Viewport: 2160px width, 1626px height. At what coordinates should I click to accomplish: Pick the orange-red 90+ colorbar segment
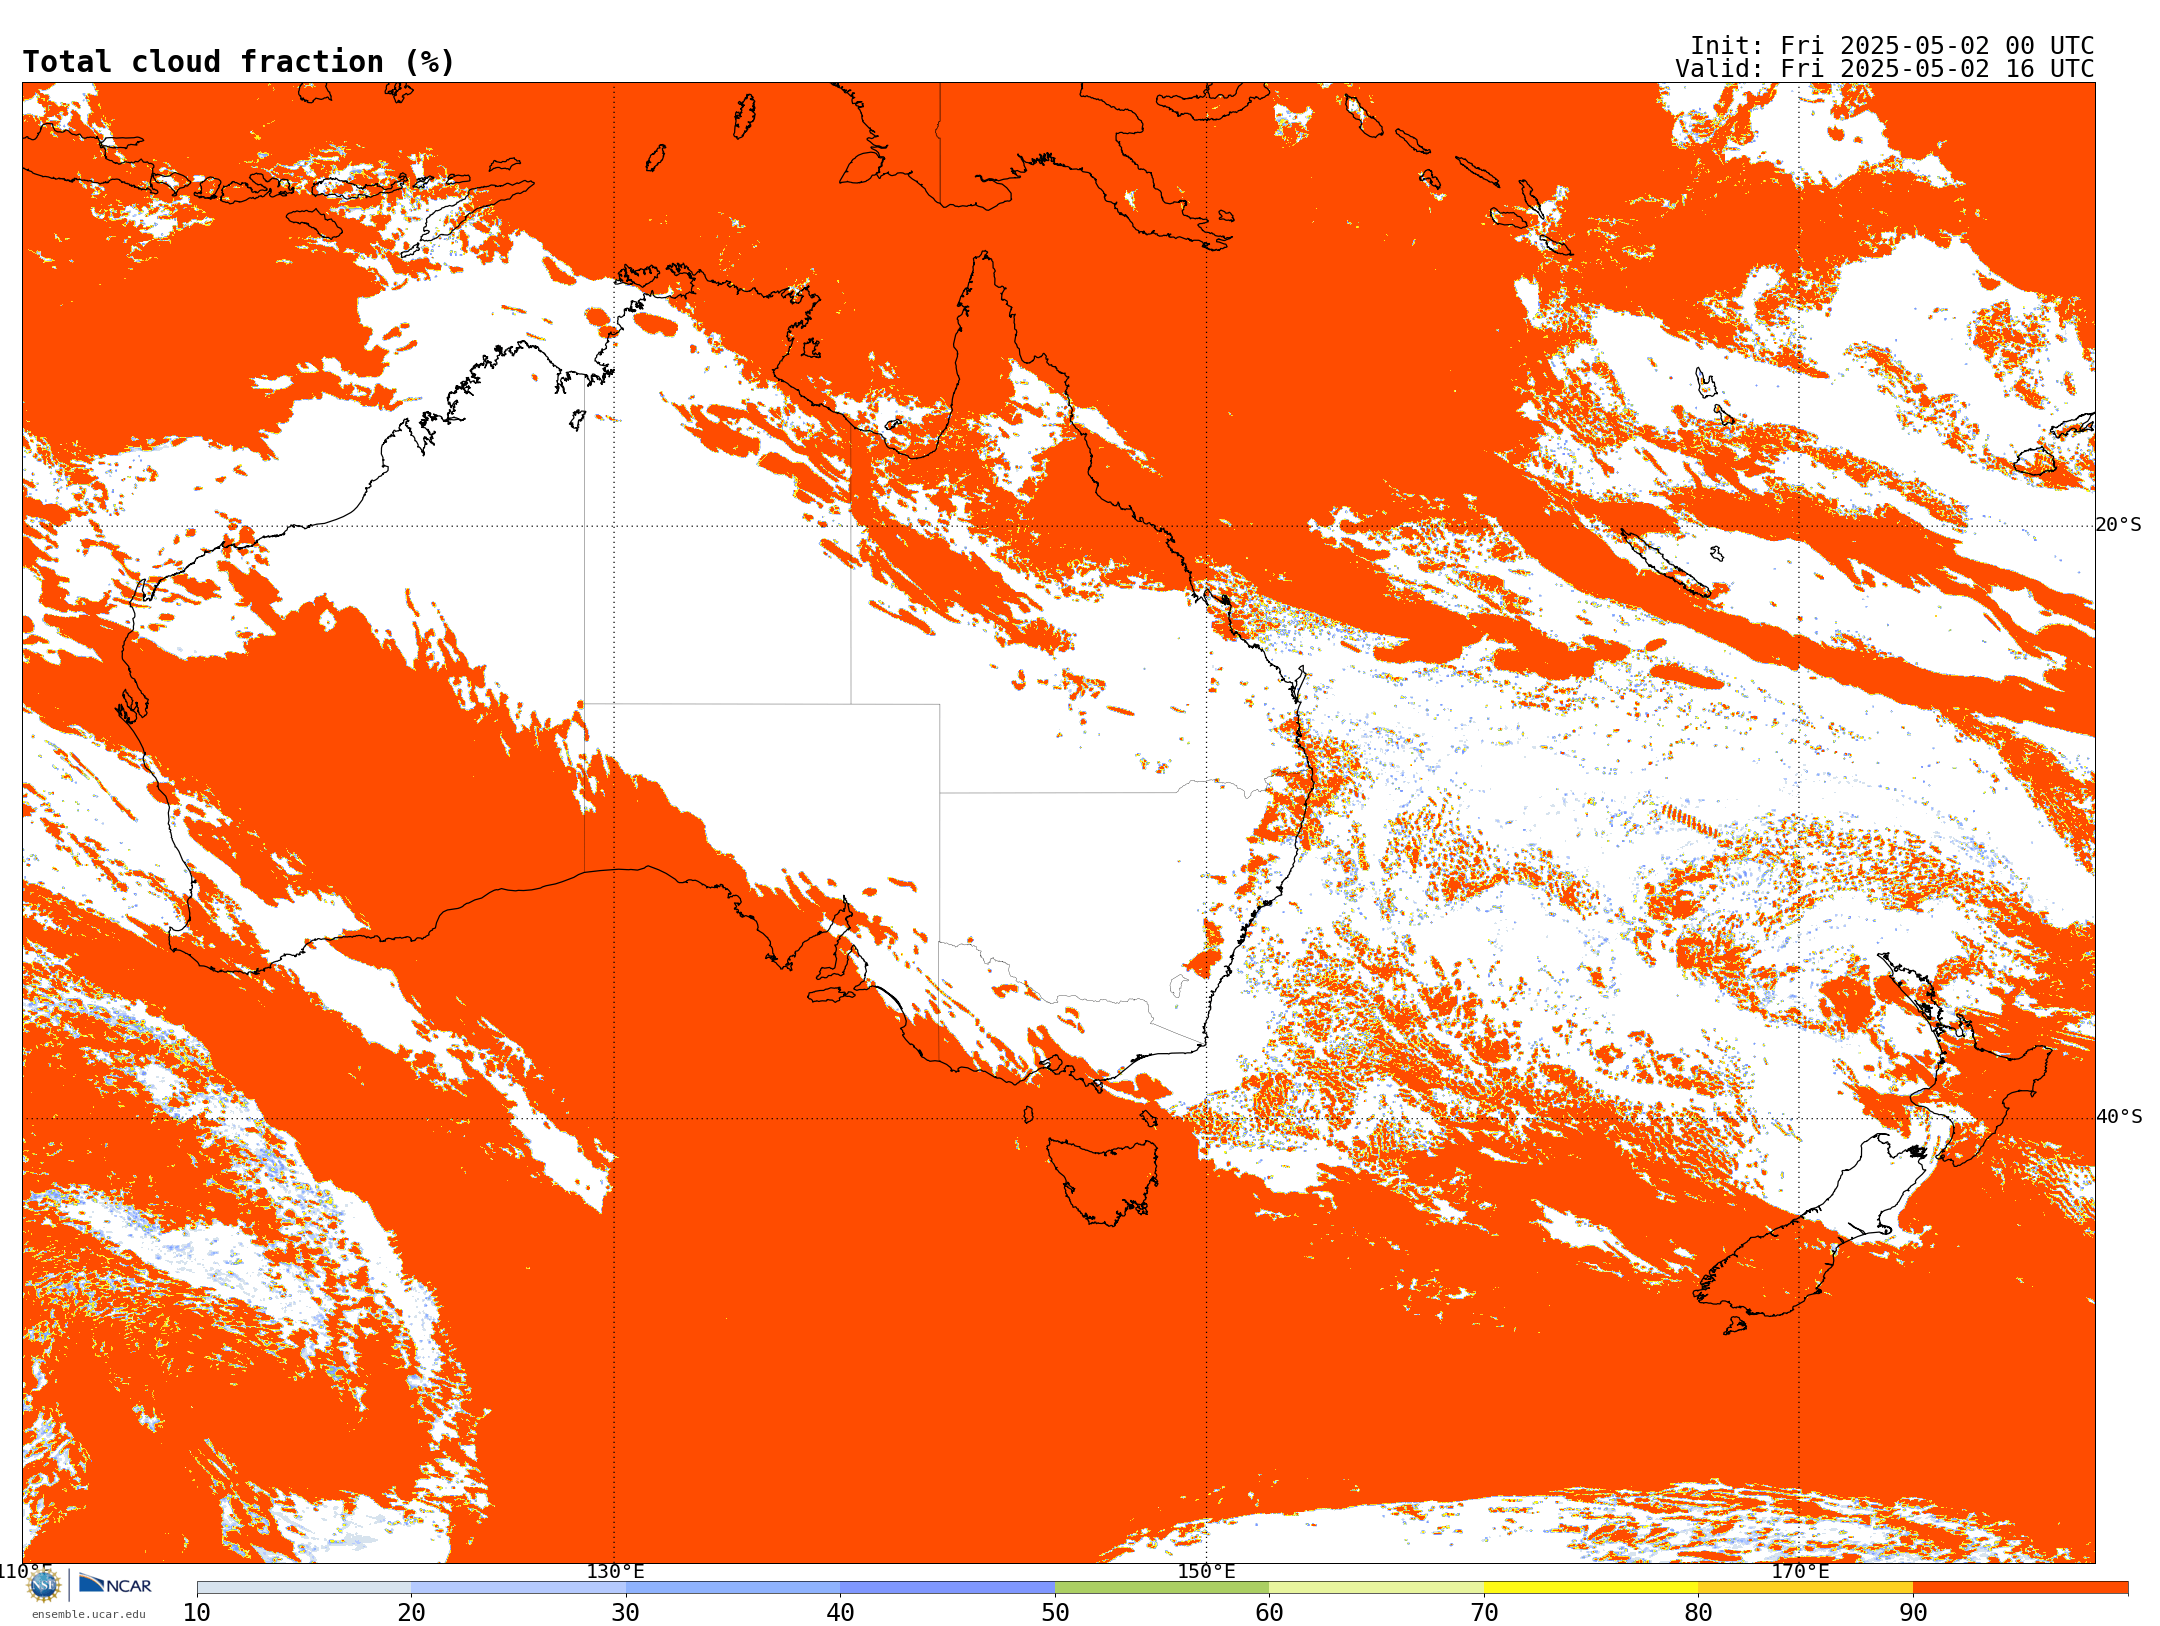(x=2020, y=1588)
